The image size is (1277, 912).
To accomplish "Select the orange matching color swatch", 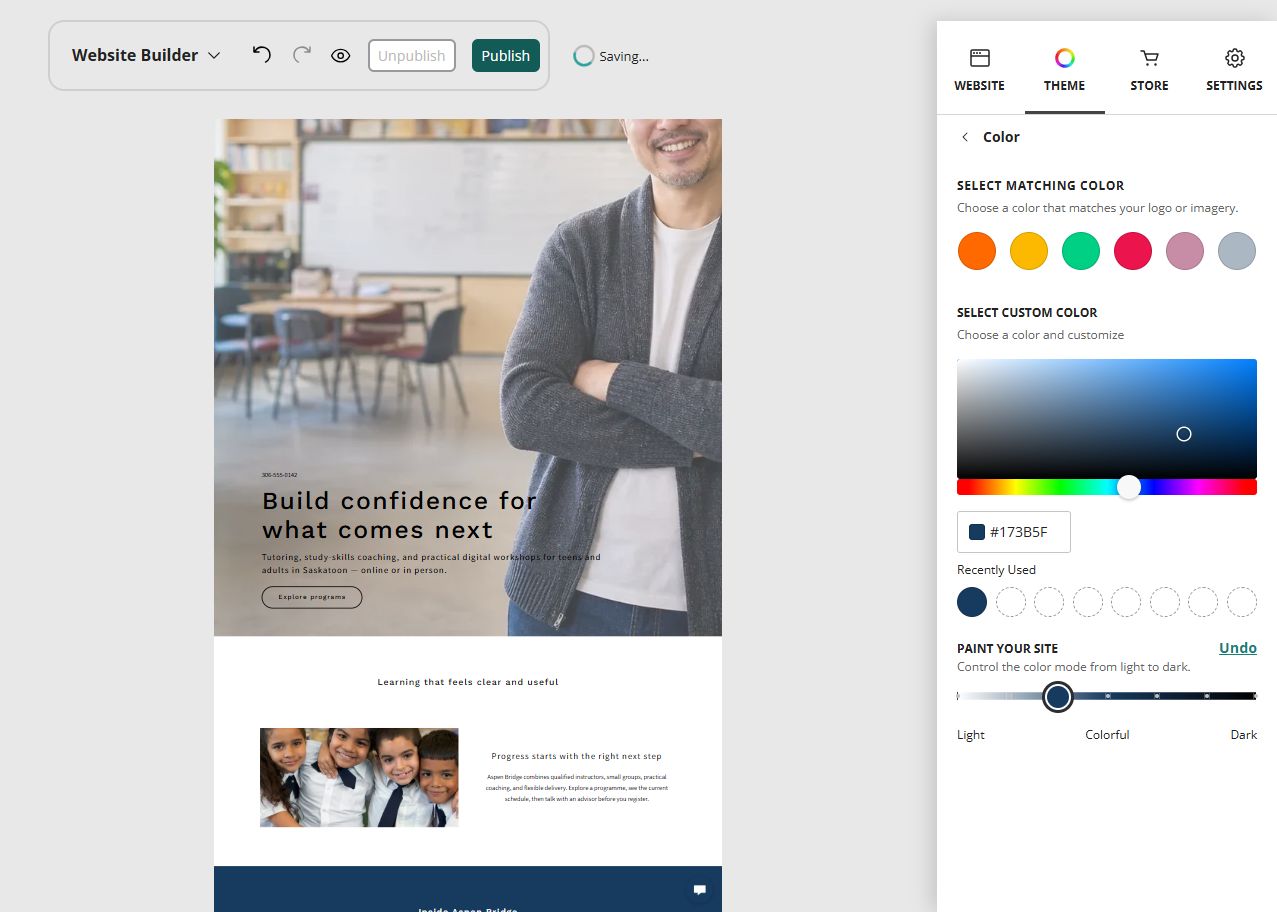I will coord(977,251).
